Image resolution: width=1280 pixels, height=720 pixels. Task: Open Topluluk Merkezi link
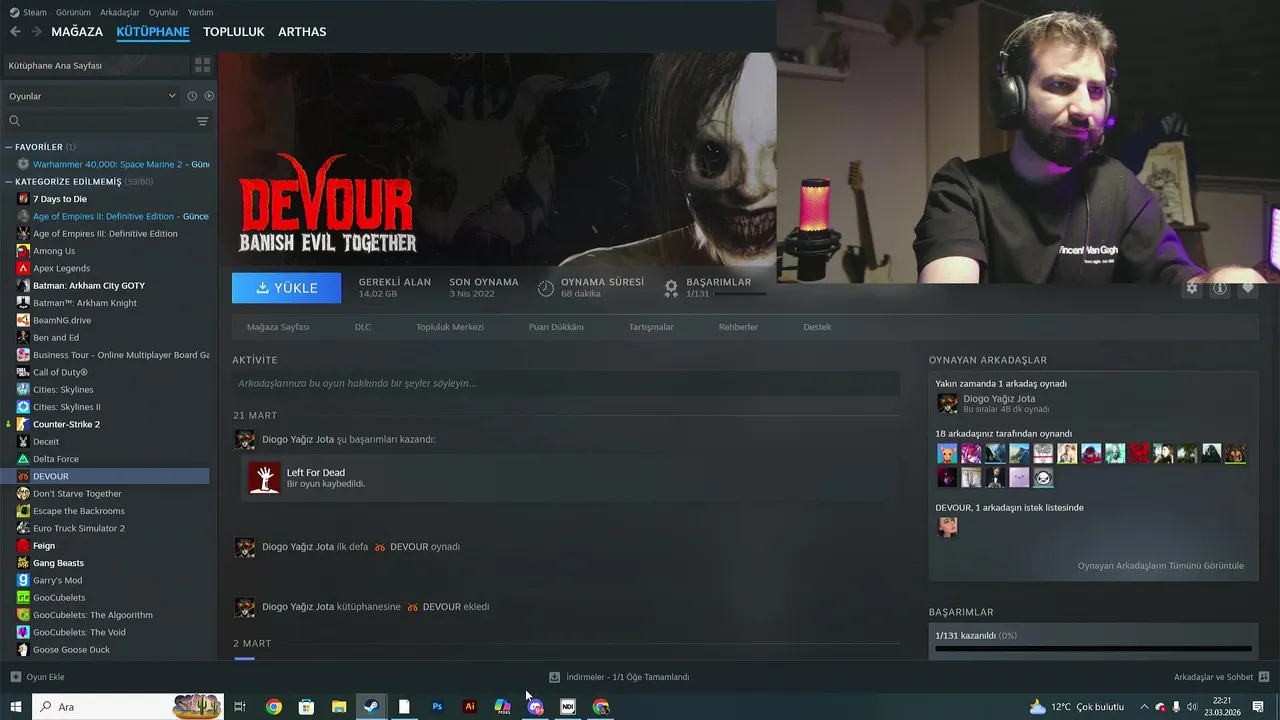(450, 327)
